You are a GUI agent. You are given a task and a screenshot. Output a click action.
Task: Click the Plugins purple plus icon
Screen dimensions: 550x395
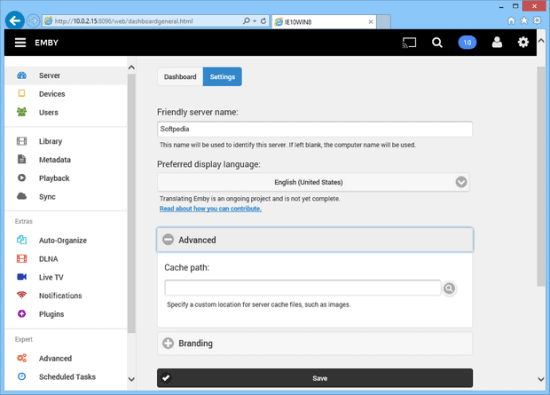(22, 314)
